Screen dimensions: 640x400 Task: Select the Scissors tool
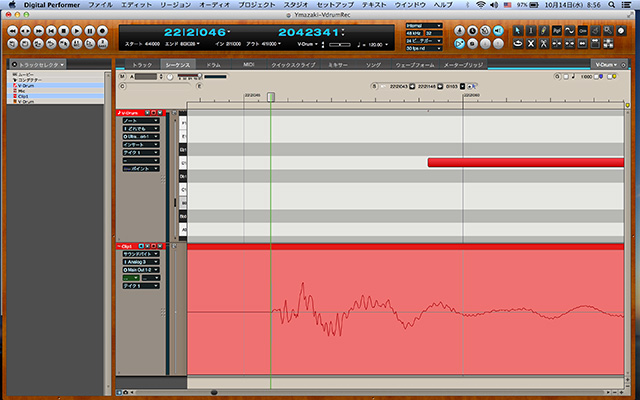pyautogui.click(x=544, y=44)
